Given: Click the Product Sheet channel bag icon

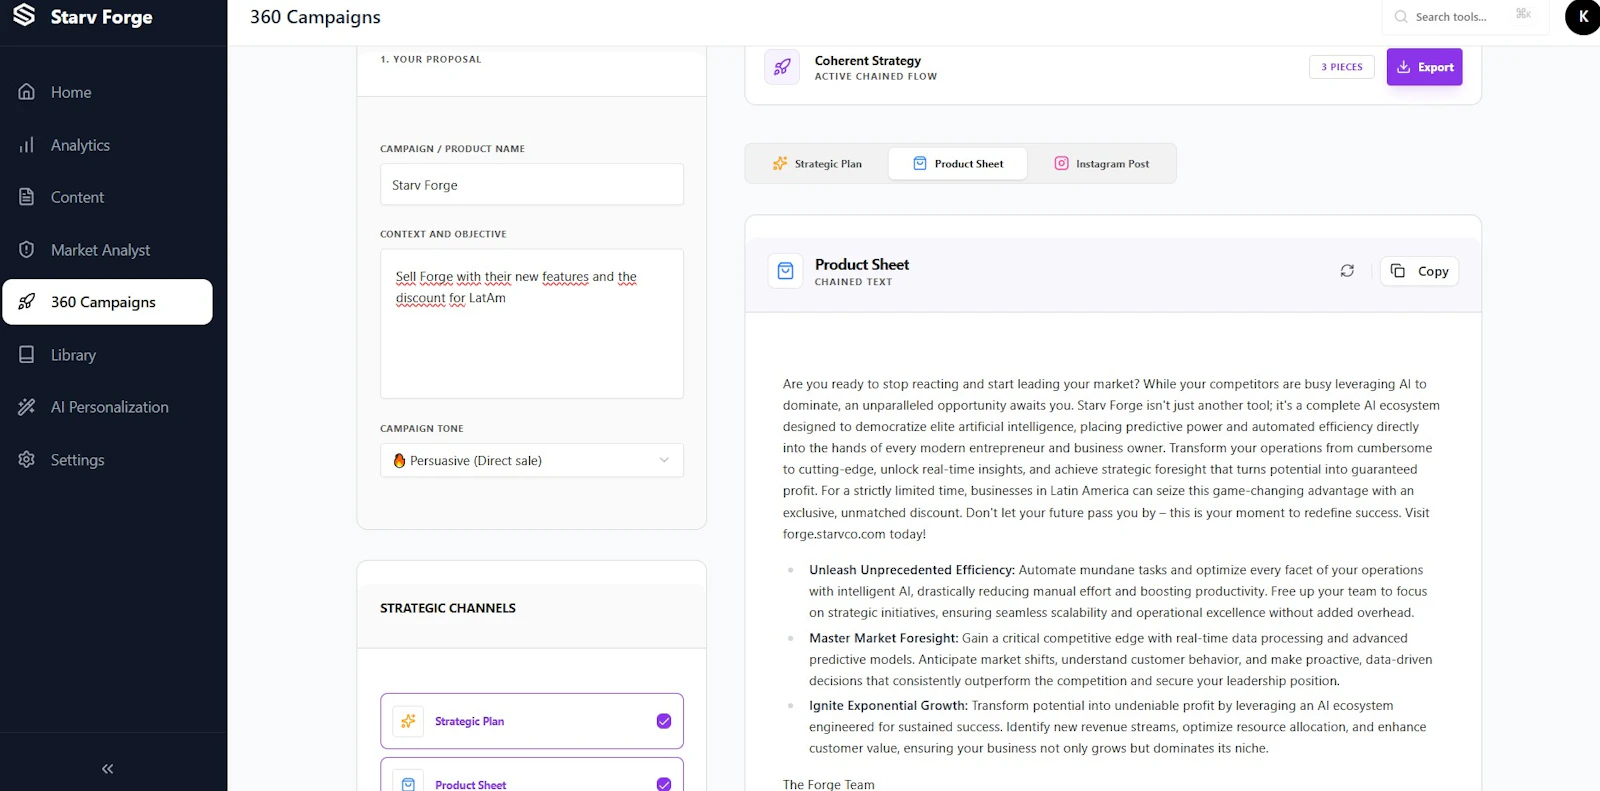Looking at the screenshot, I should point(408,784).
